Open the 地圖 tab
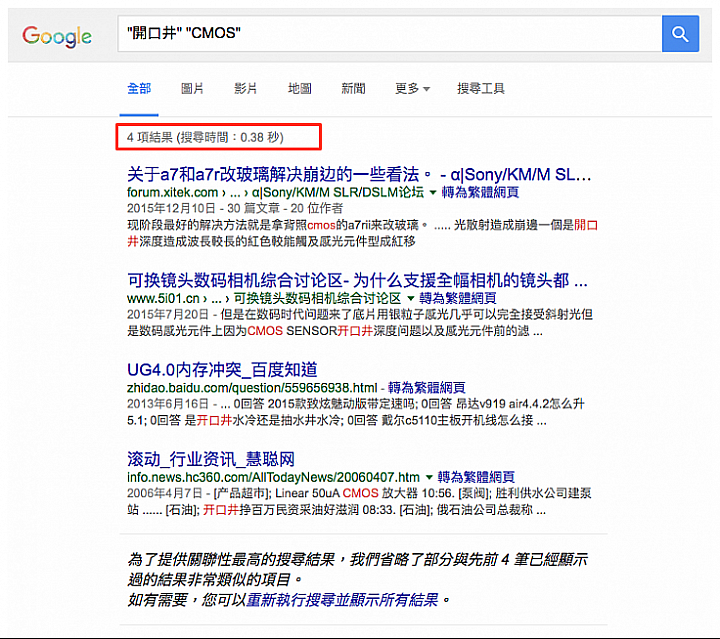The width and height of the screenshot is (720, 639). click(299, 88)
